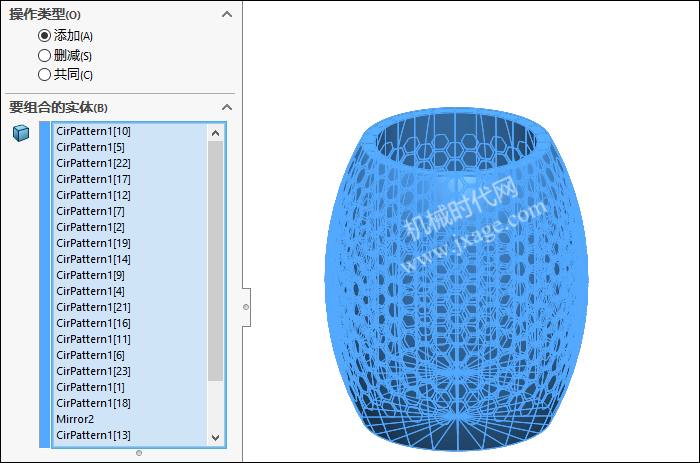Click the blue vase model in the viewport
Image resolution: width=700 pixels, height=463 pixels.
[457, 279]
